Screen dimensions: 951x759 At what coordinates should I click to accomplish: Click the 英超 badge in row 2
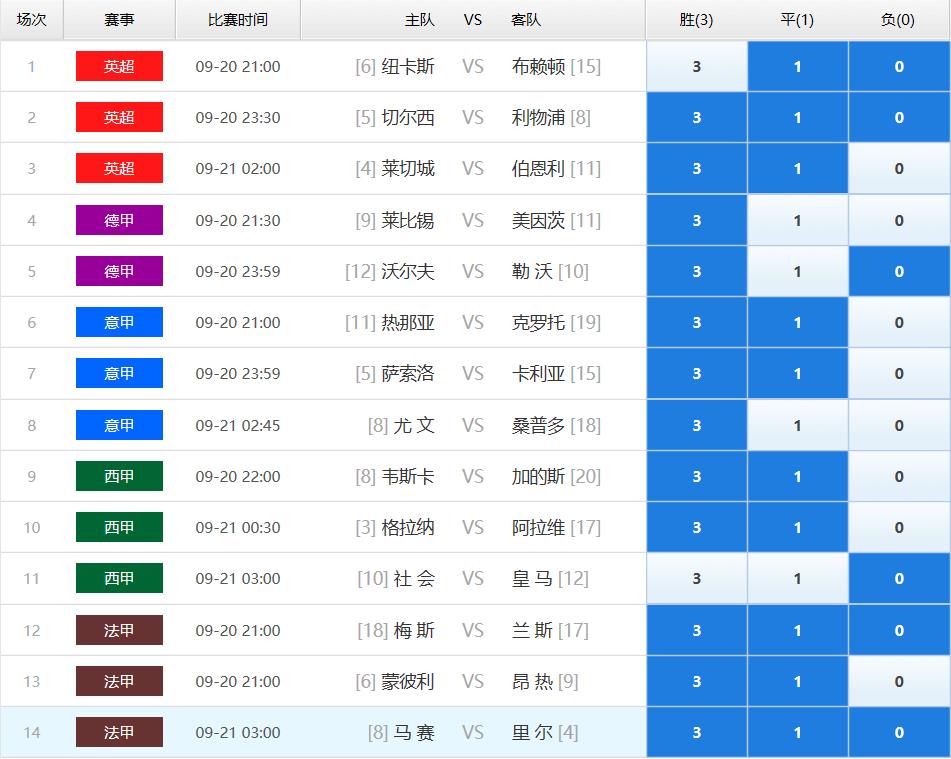[119, 117]
